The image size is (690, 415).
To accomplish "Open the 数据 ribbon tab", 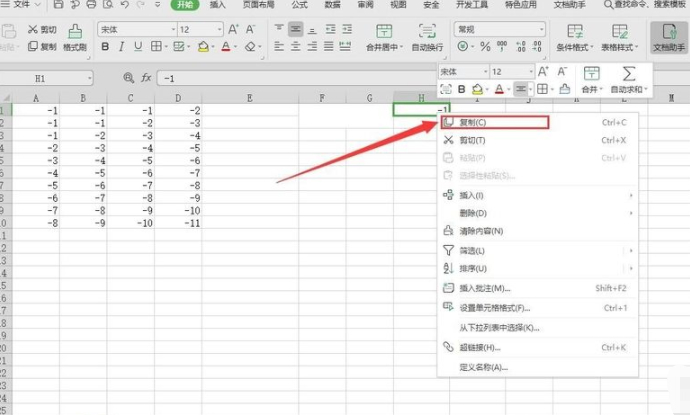I will point(333,5).
